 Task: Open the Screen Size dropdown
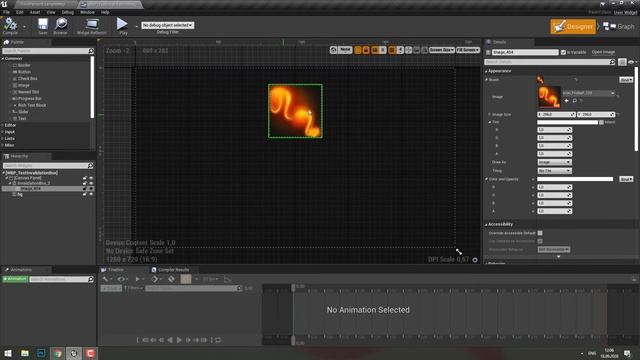pyautogui.click(x=442, y=50)
